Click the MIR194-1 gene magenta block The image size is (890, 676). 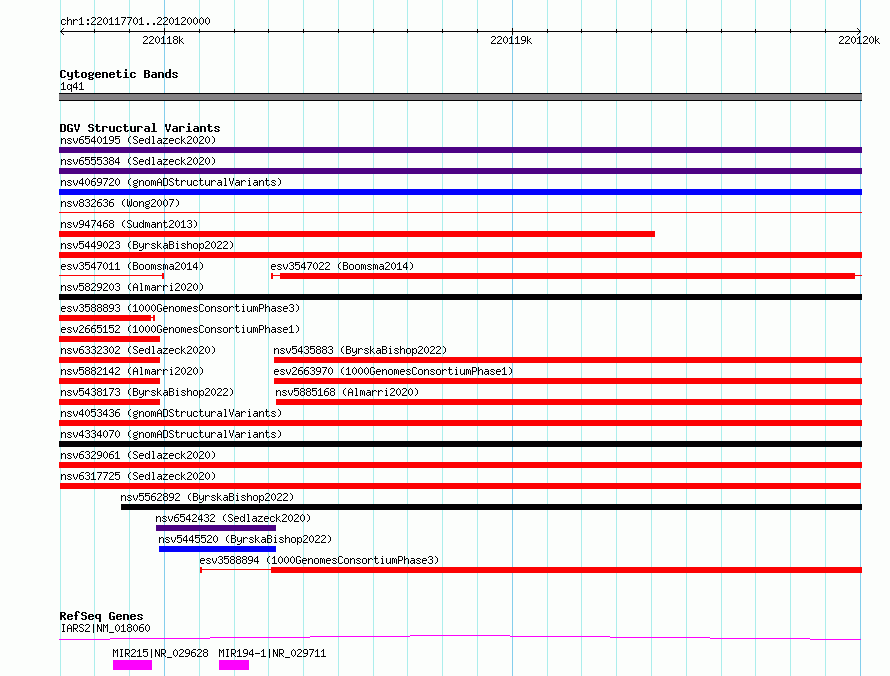(x=234, y=665)
